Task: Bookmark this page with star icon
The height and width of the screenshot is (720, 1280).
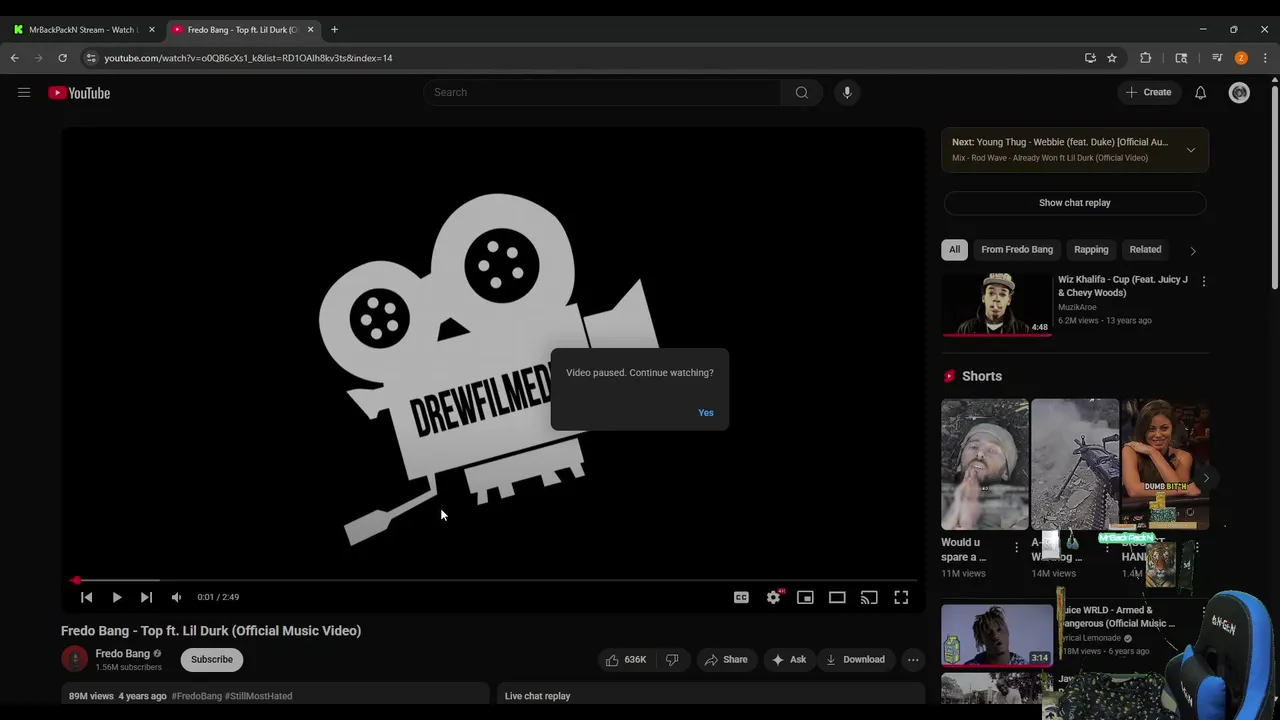Action: (x=1112, y=58)
